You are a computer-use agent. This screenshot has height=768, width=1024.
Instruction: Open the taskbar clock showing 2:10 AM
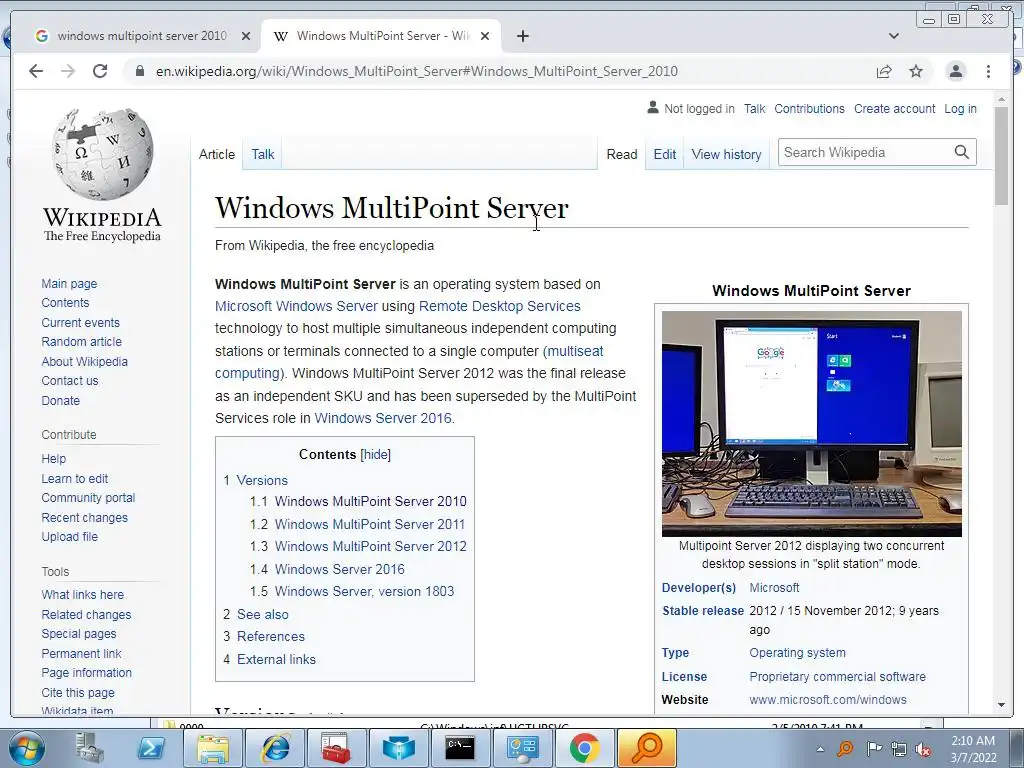pyautogui.click(x=972, y=749)
